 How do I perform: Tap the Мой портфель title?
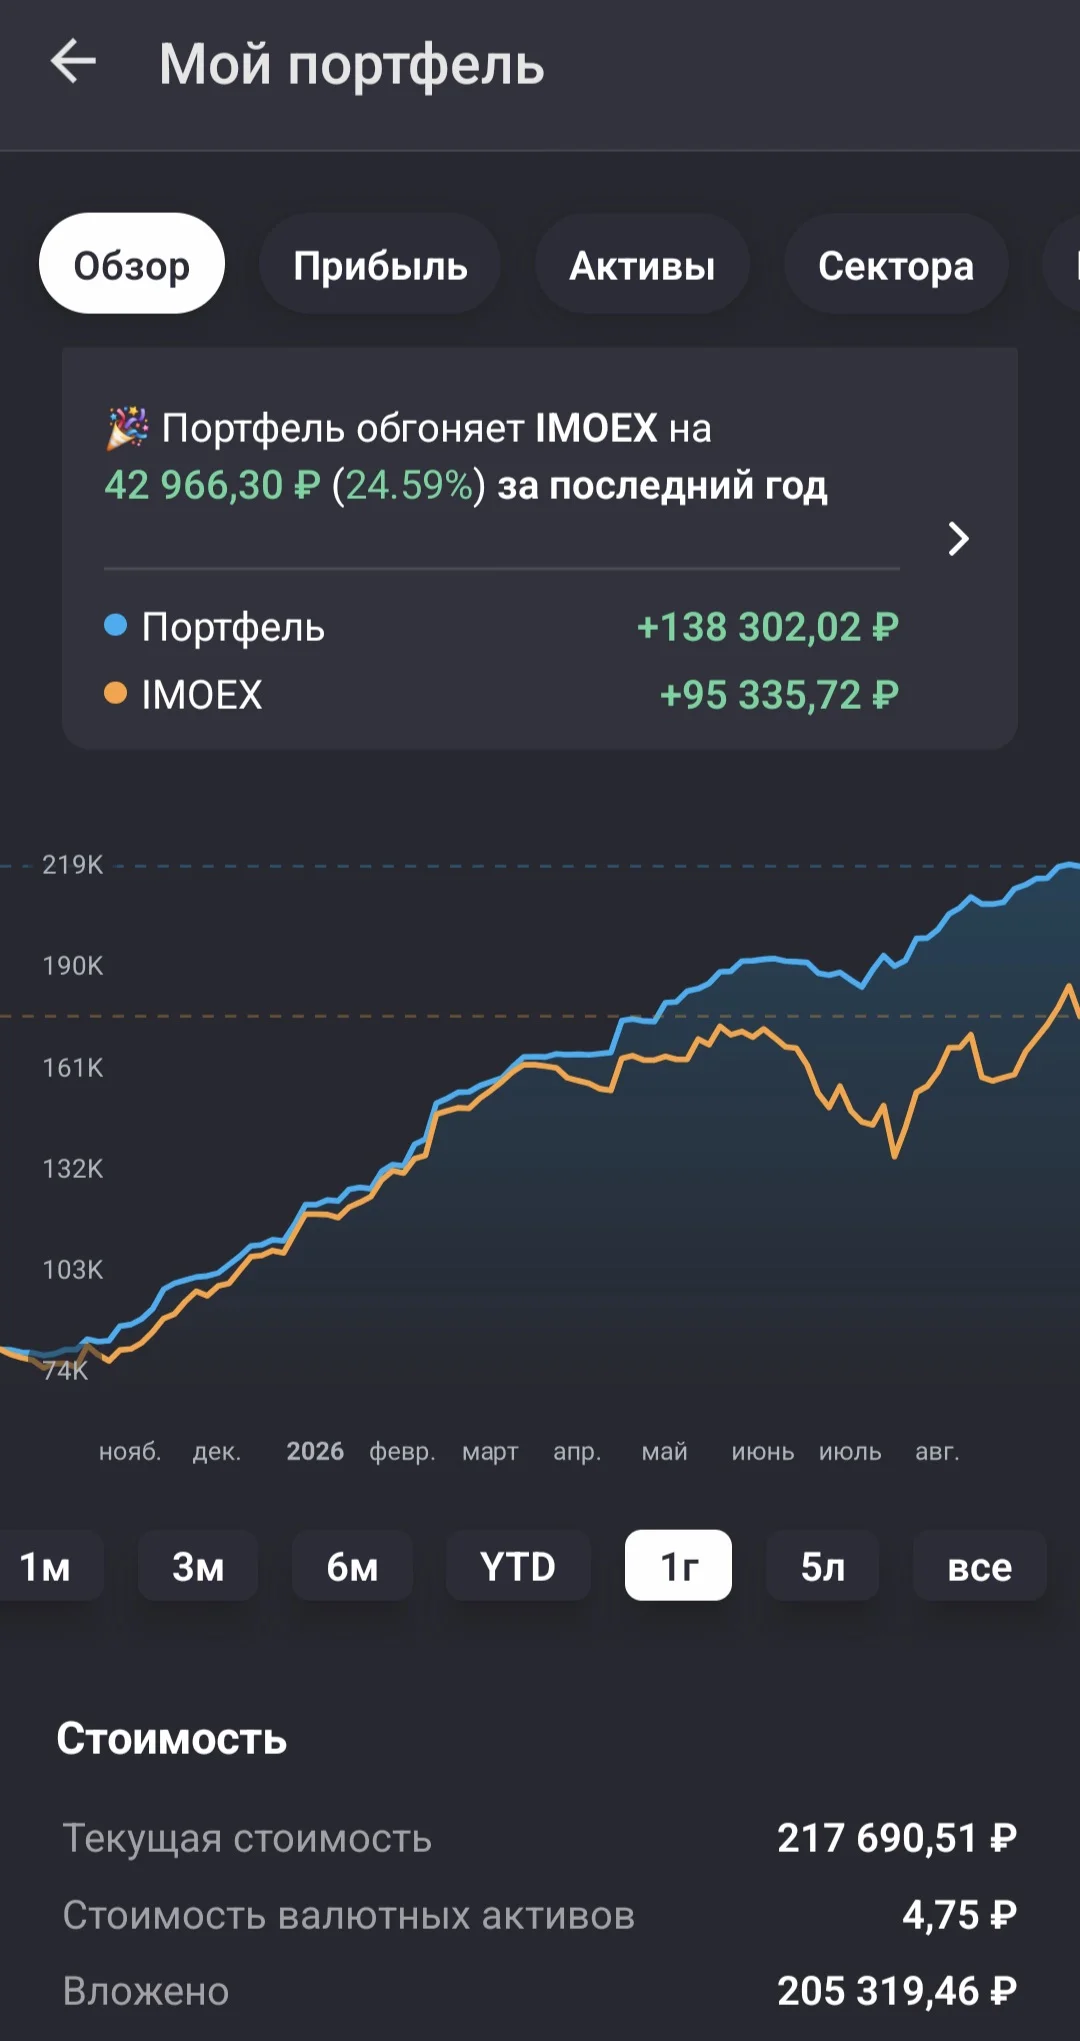(352, 65)
